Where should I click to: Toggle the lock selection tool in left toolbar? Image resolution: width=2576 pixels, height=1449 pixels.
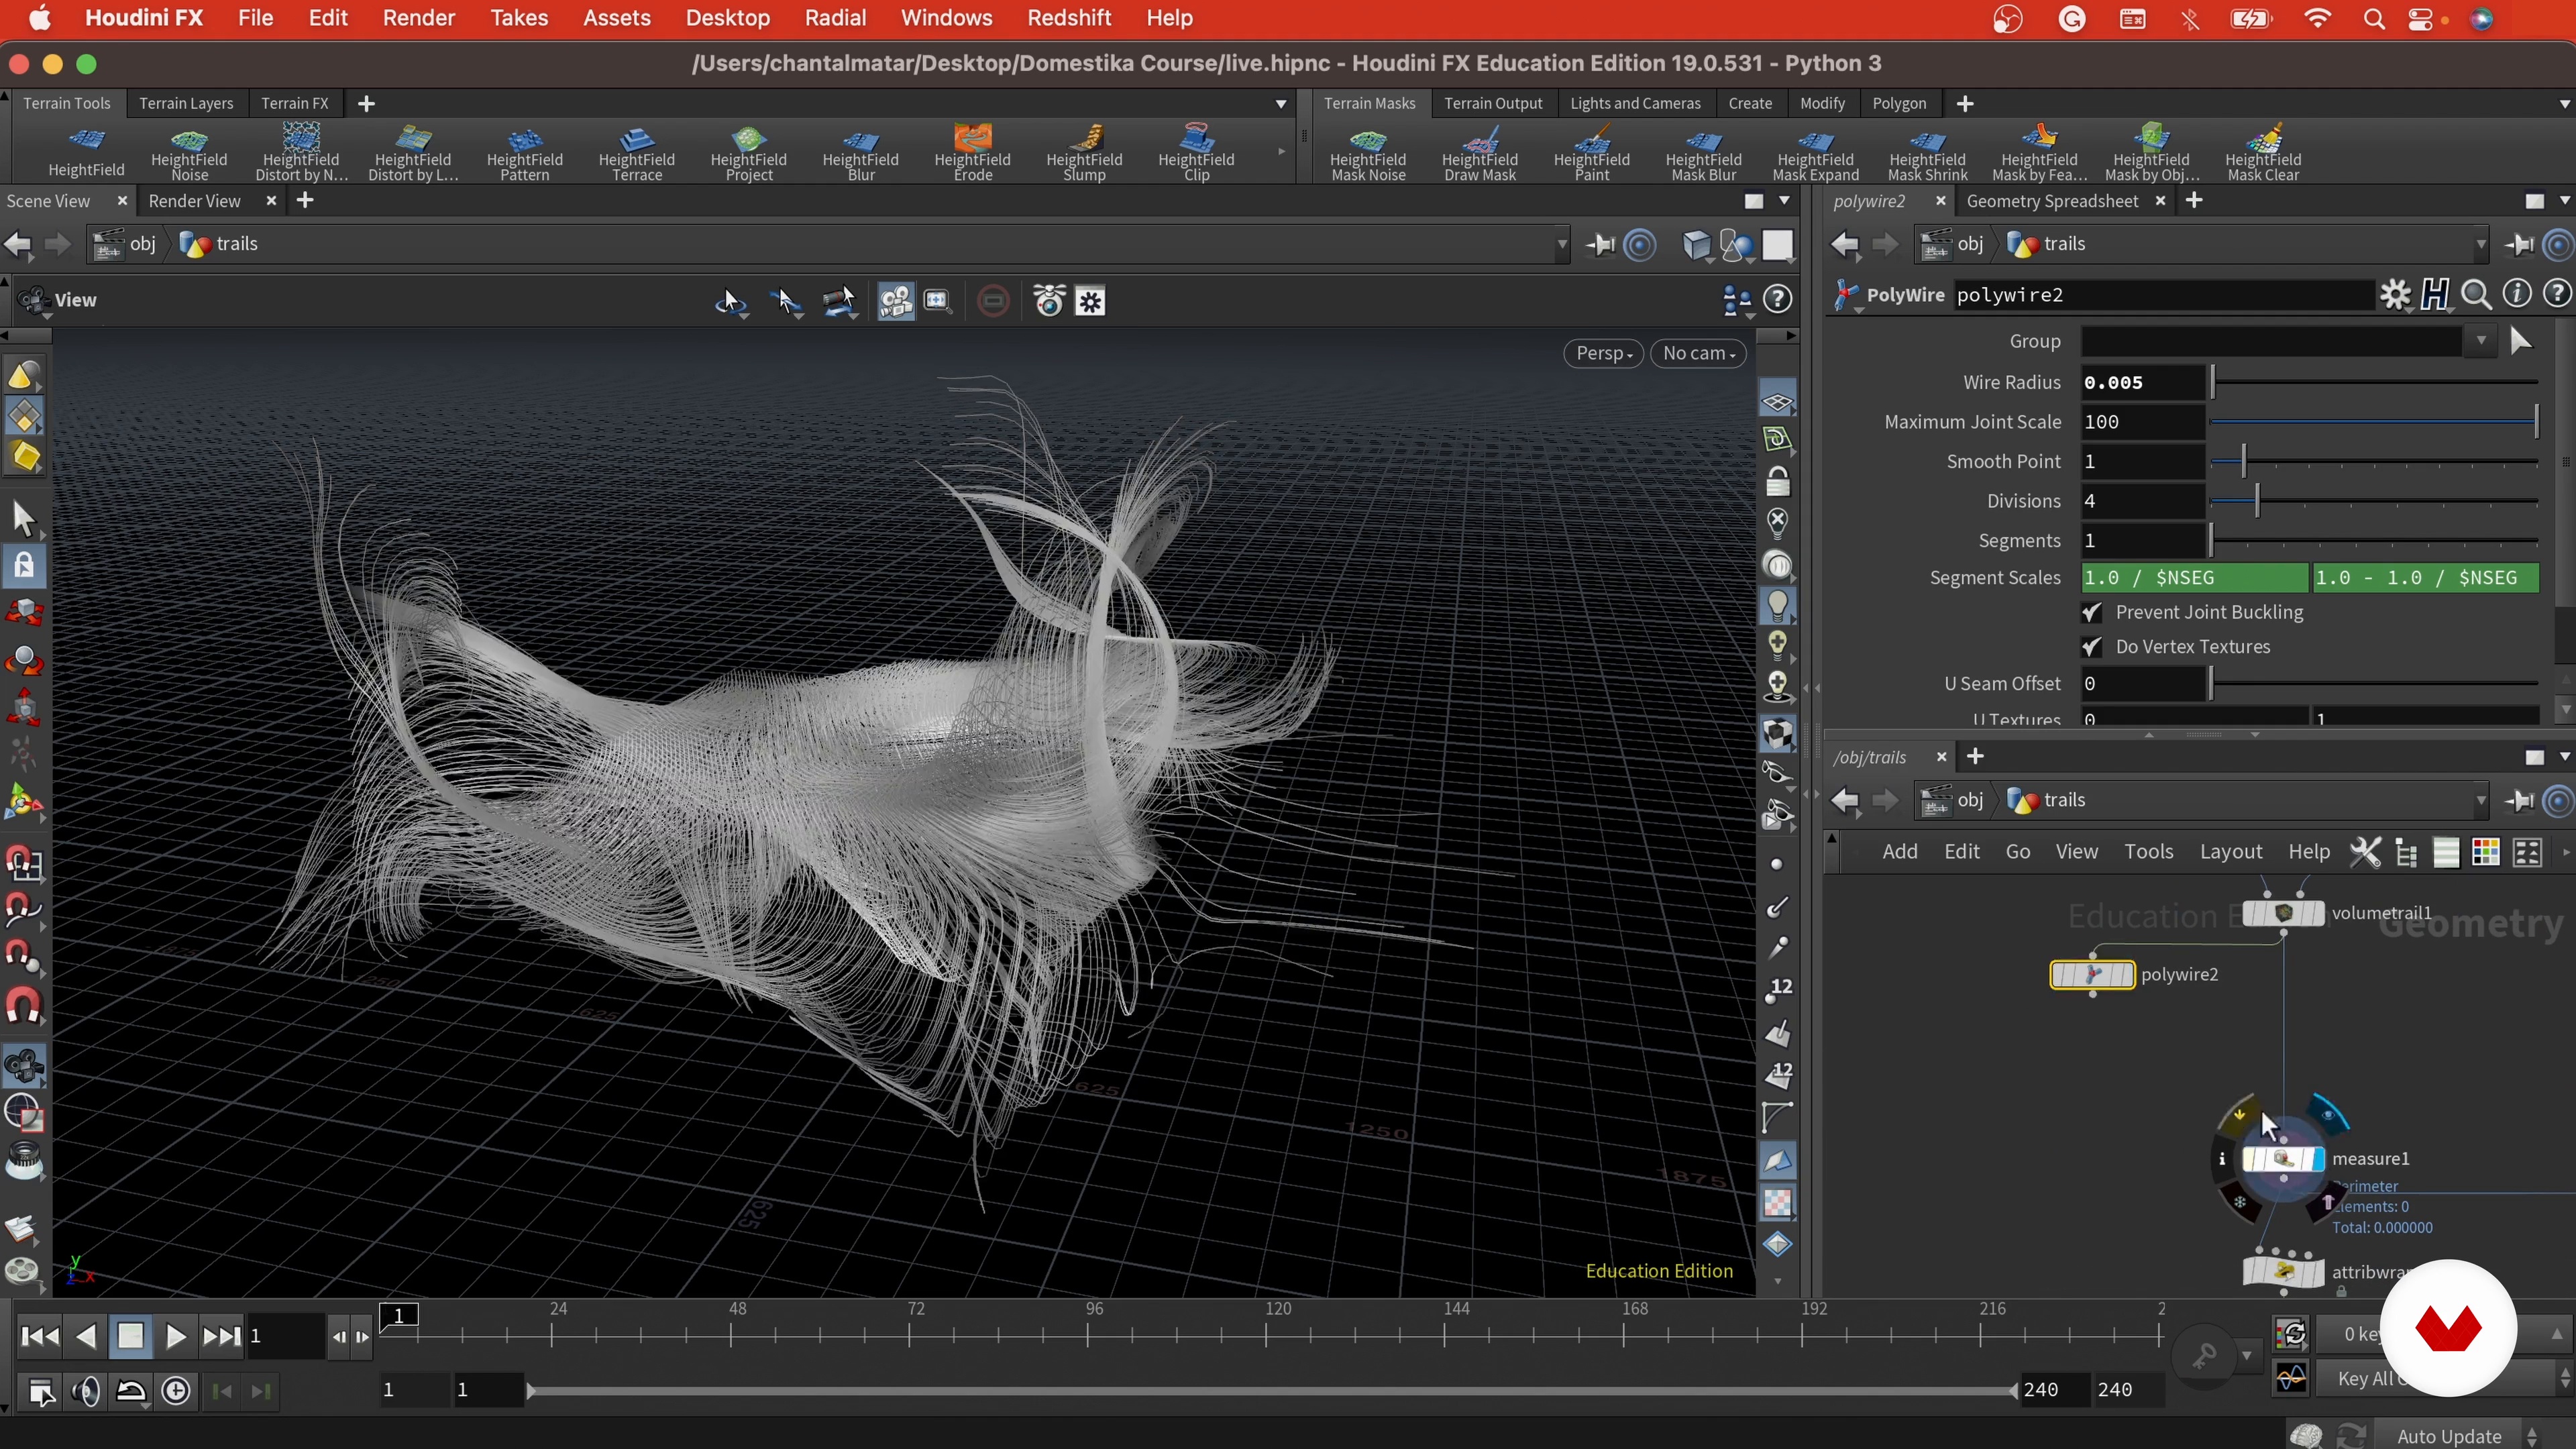24,566
